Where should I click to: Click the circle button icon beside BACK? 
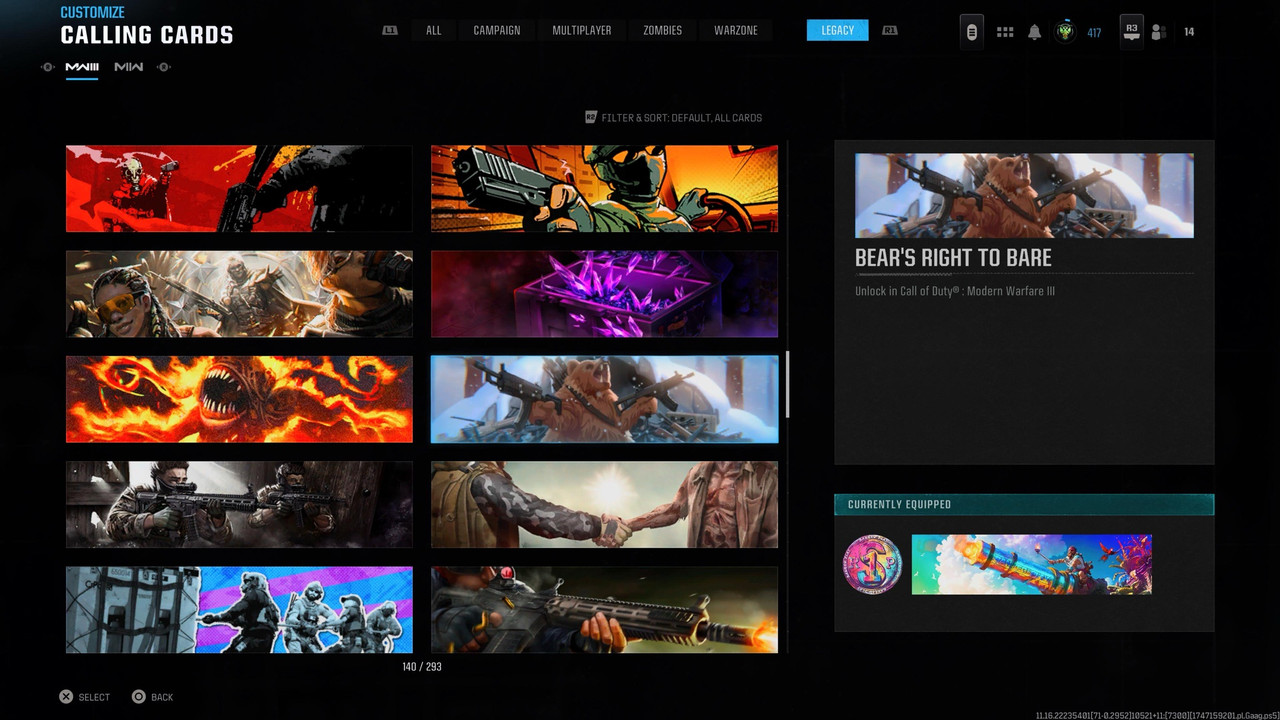139,697
